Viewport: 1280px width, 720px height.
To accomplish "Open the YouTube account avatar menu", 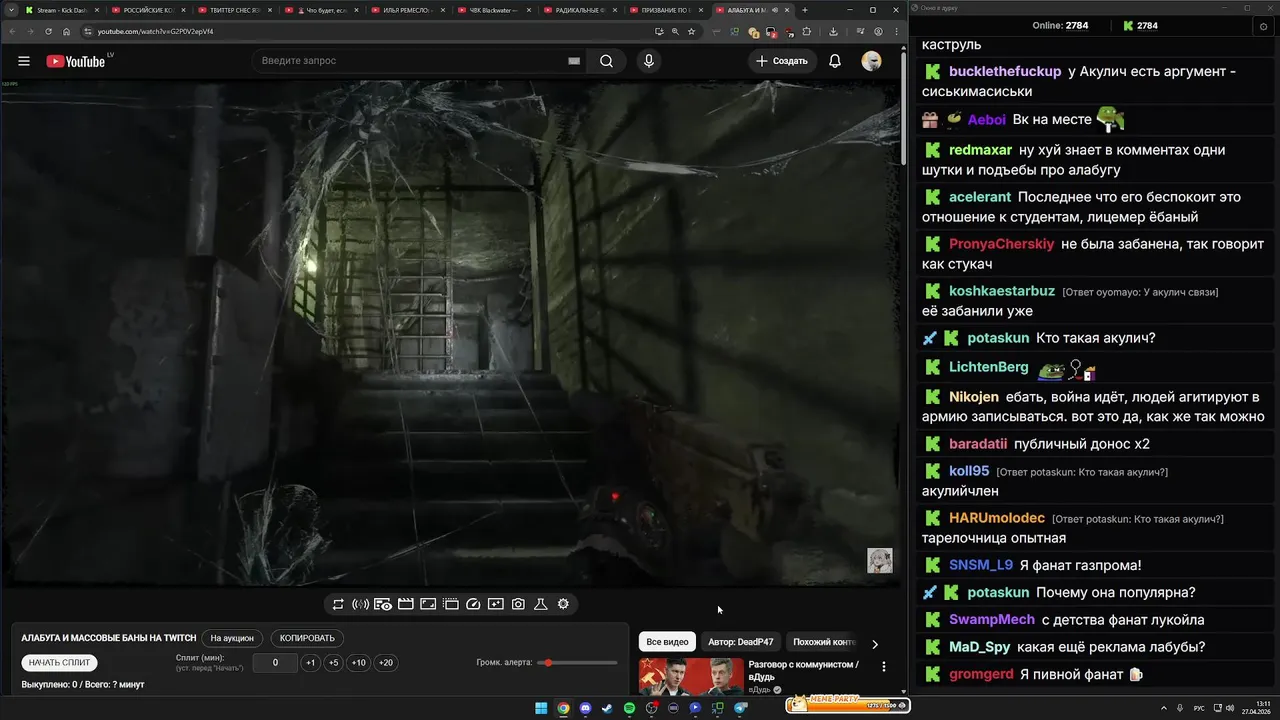I will coord(872,61).
